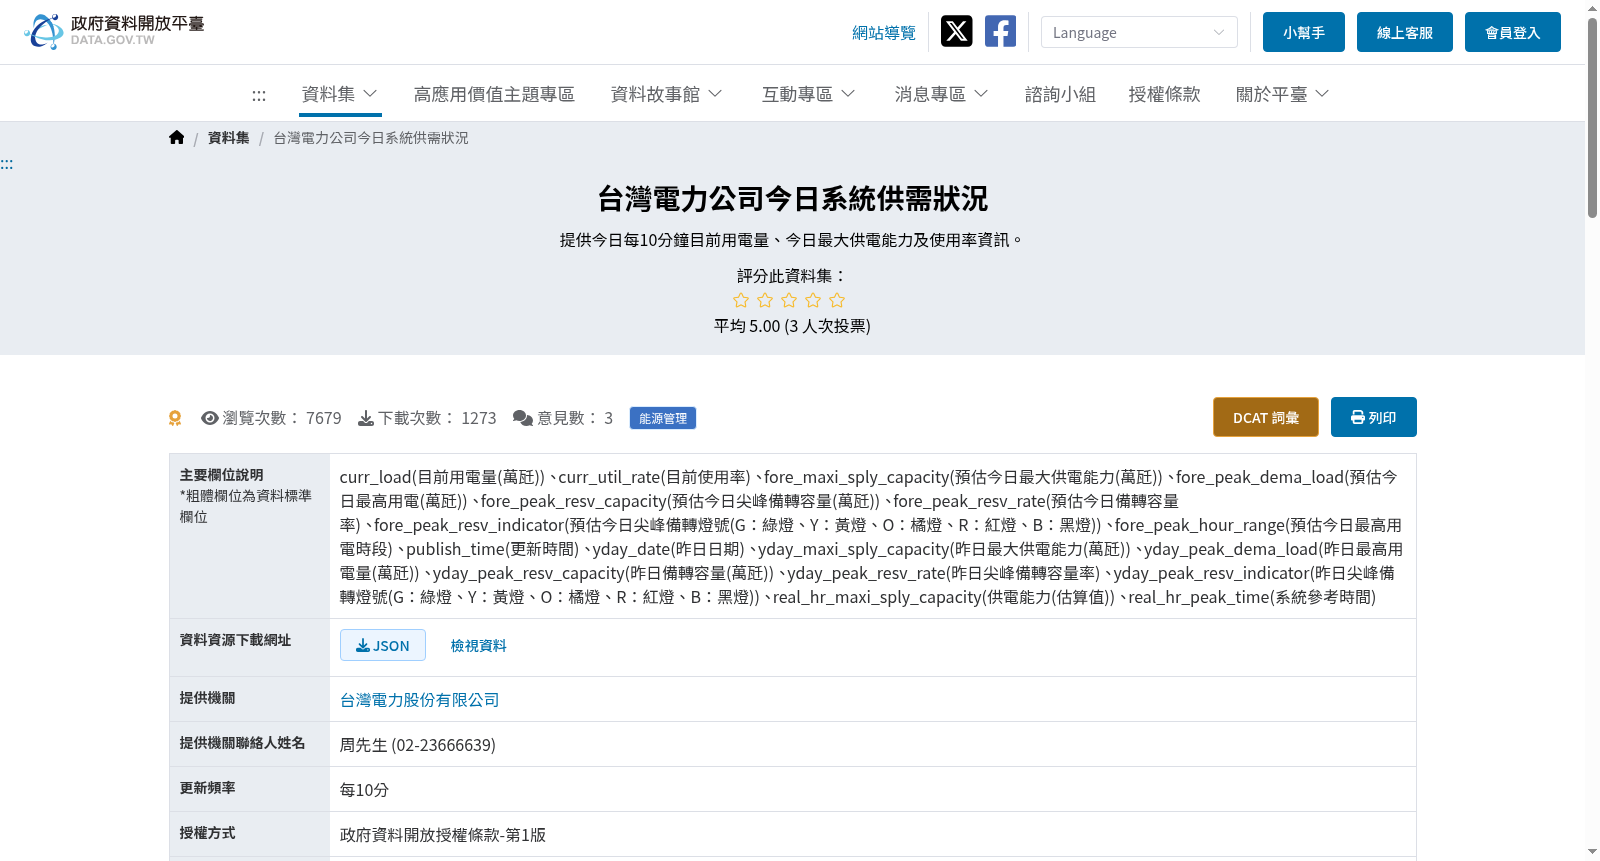Click the row label 授權方式
This screenshot has height=861, width=1600.
point(208,833)
